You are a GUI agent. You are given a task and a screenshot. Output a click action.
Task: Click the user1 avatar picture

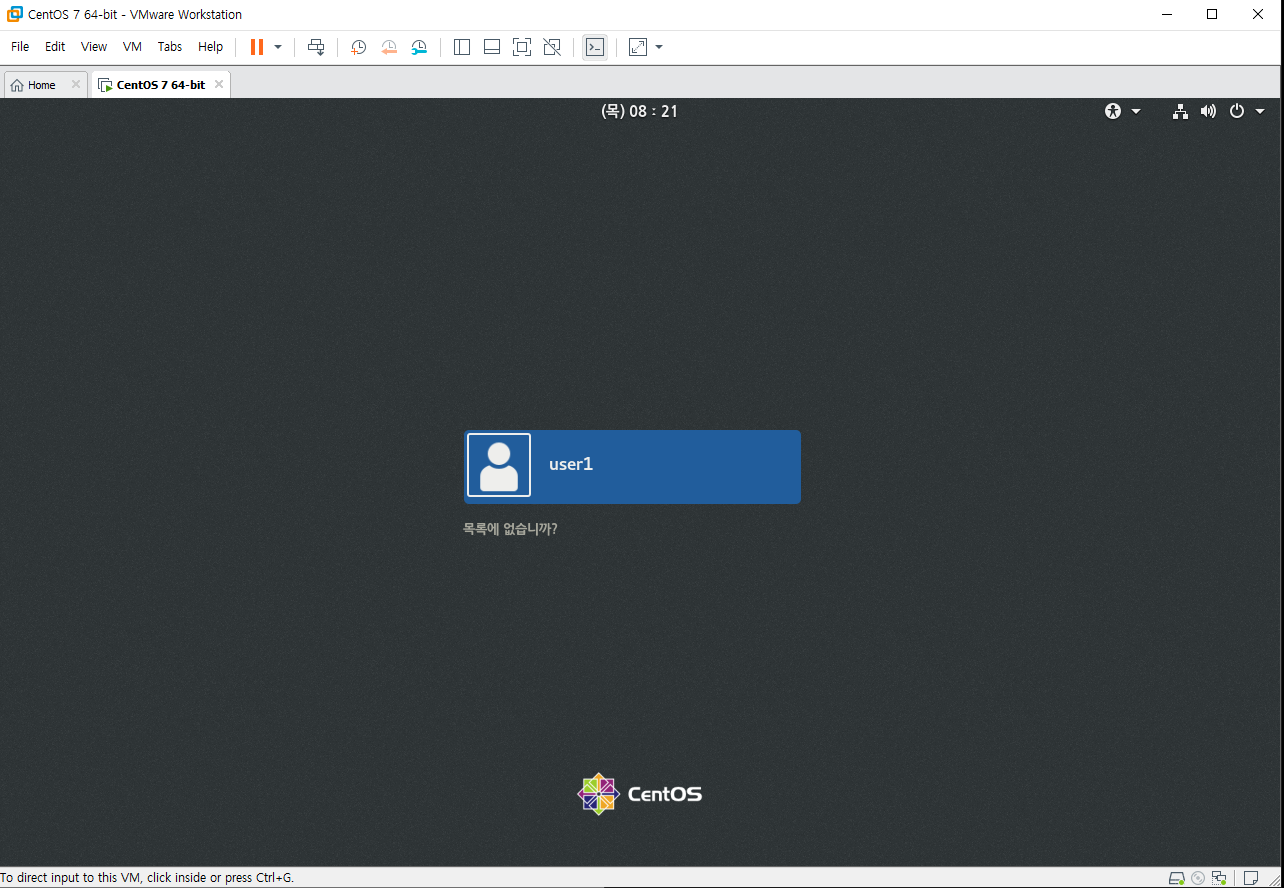tap(499, 465)
